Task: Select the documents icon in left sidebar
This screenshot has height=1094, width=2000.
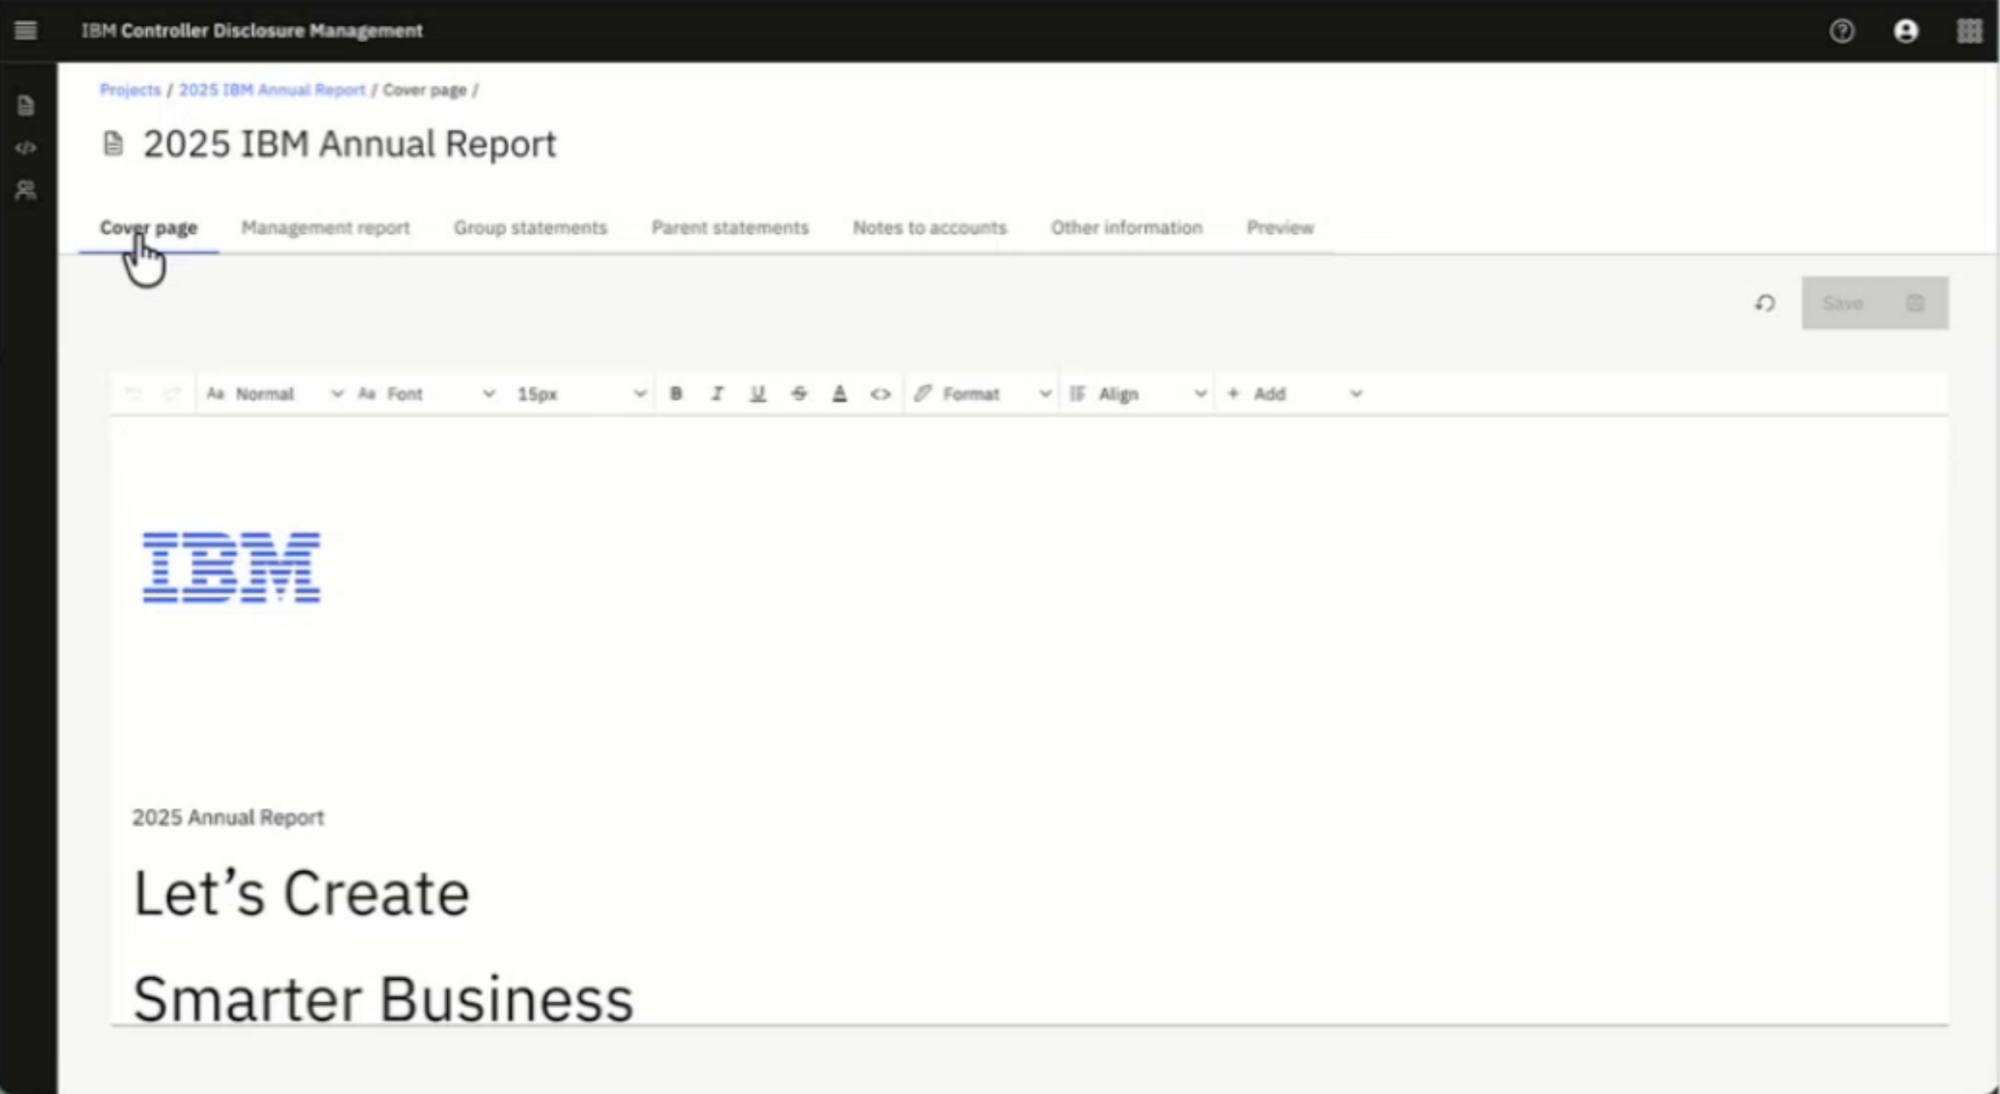Action: [26, 105]
